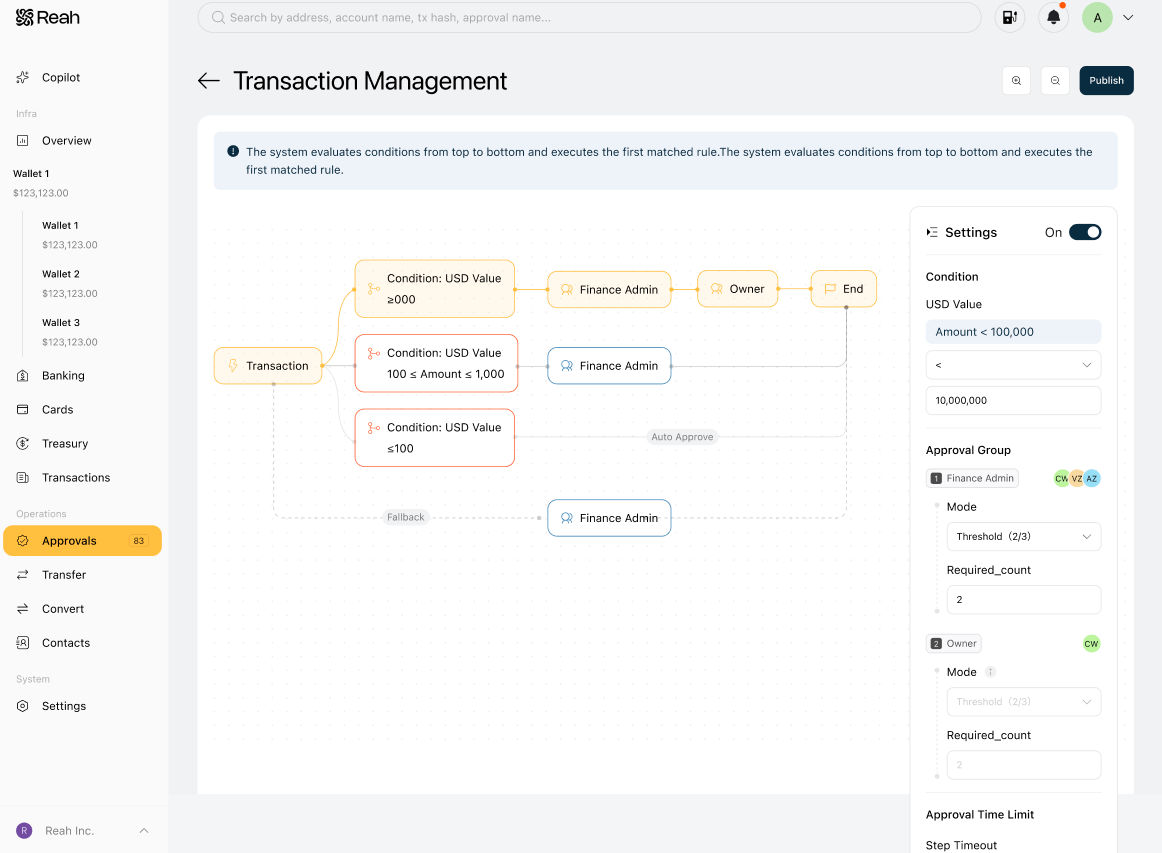
Task: Open the account avatar chevron menu
Action: pyautogui.click(x=1128, y=18)
